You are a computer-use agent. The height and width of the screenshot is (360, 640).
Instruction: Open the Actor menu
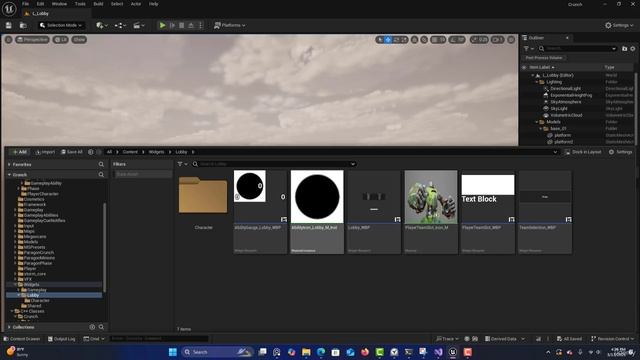point(136,4)
